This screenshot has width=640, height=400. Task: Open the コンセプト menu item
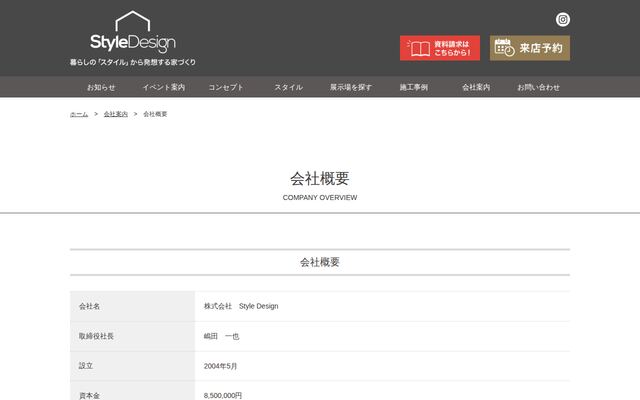226,87
